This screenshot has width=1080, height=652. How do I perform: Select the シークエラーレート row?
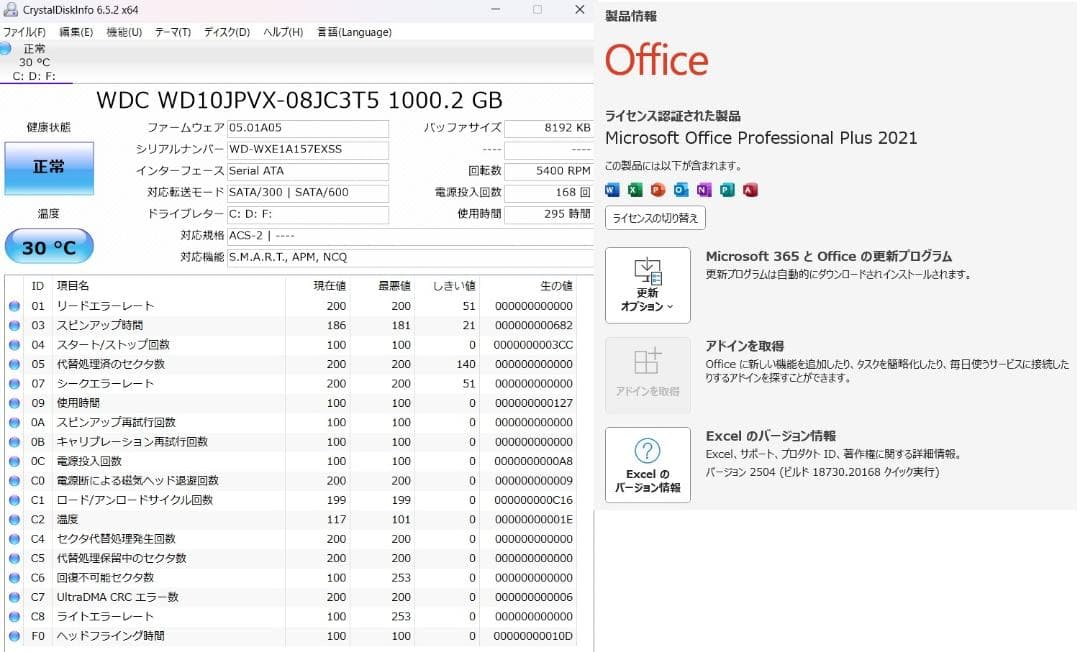coord(291,384)
